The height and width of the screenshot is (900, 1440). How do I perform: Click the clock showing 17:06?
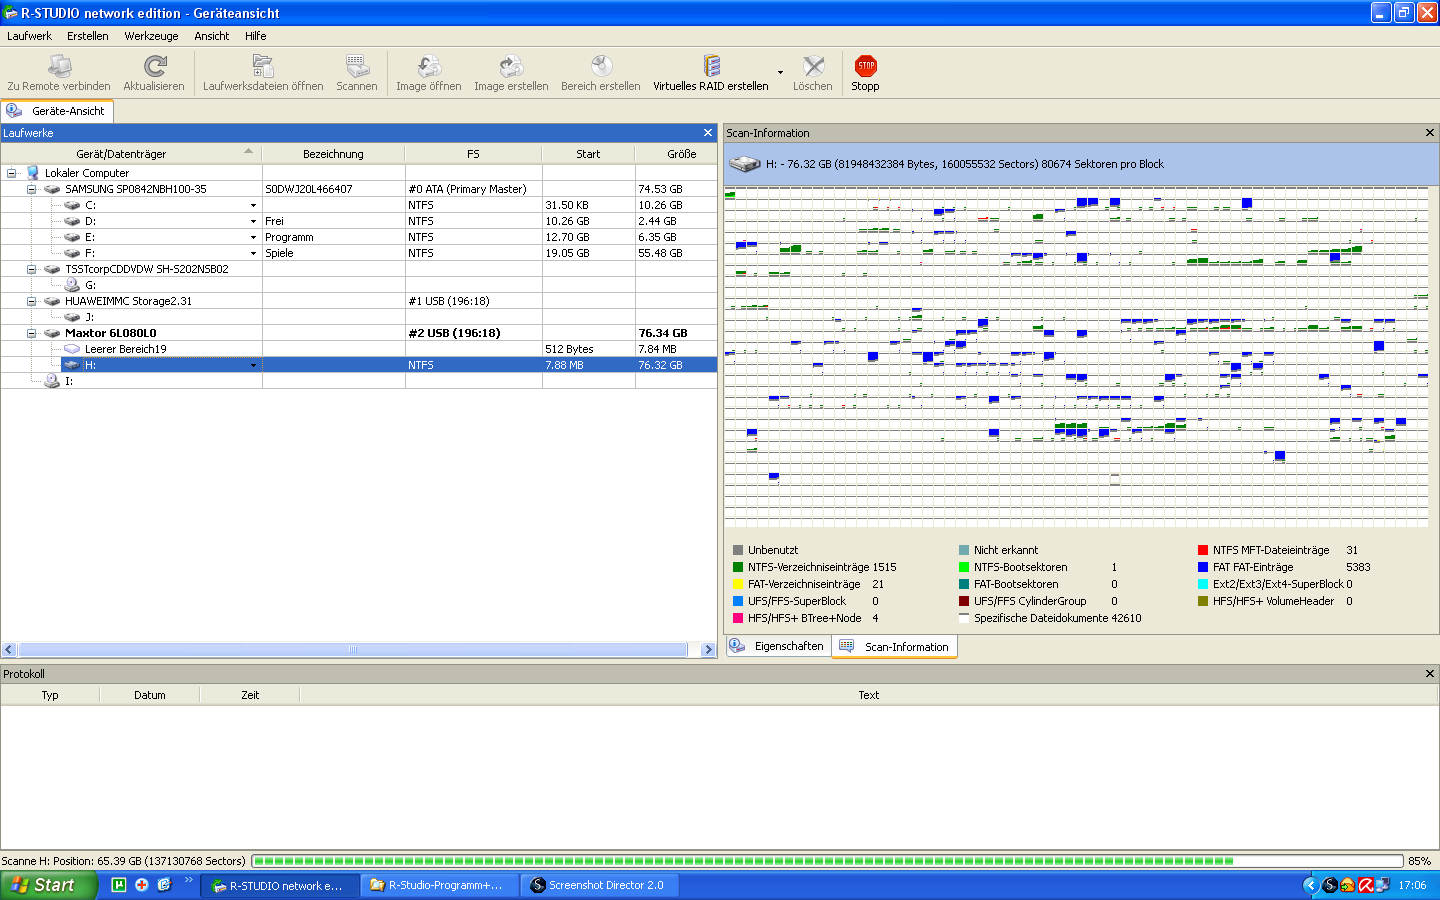point(1412,885)
